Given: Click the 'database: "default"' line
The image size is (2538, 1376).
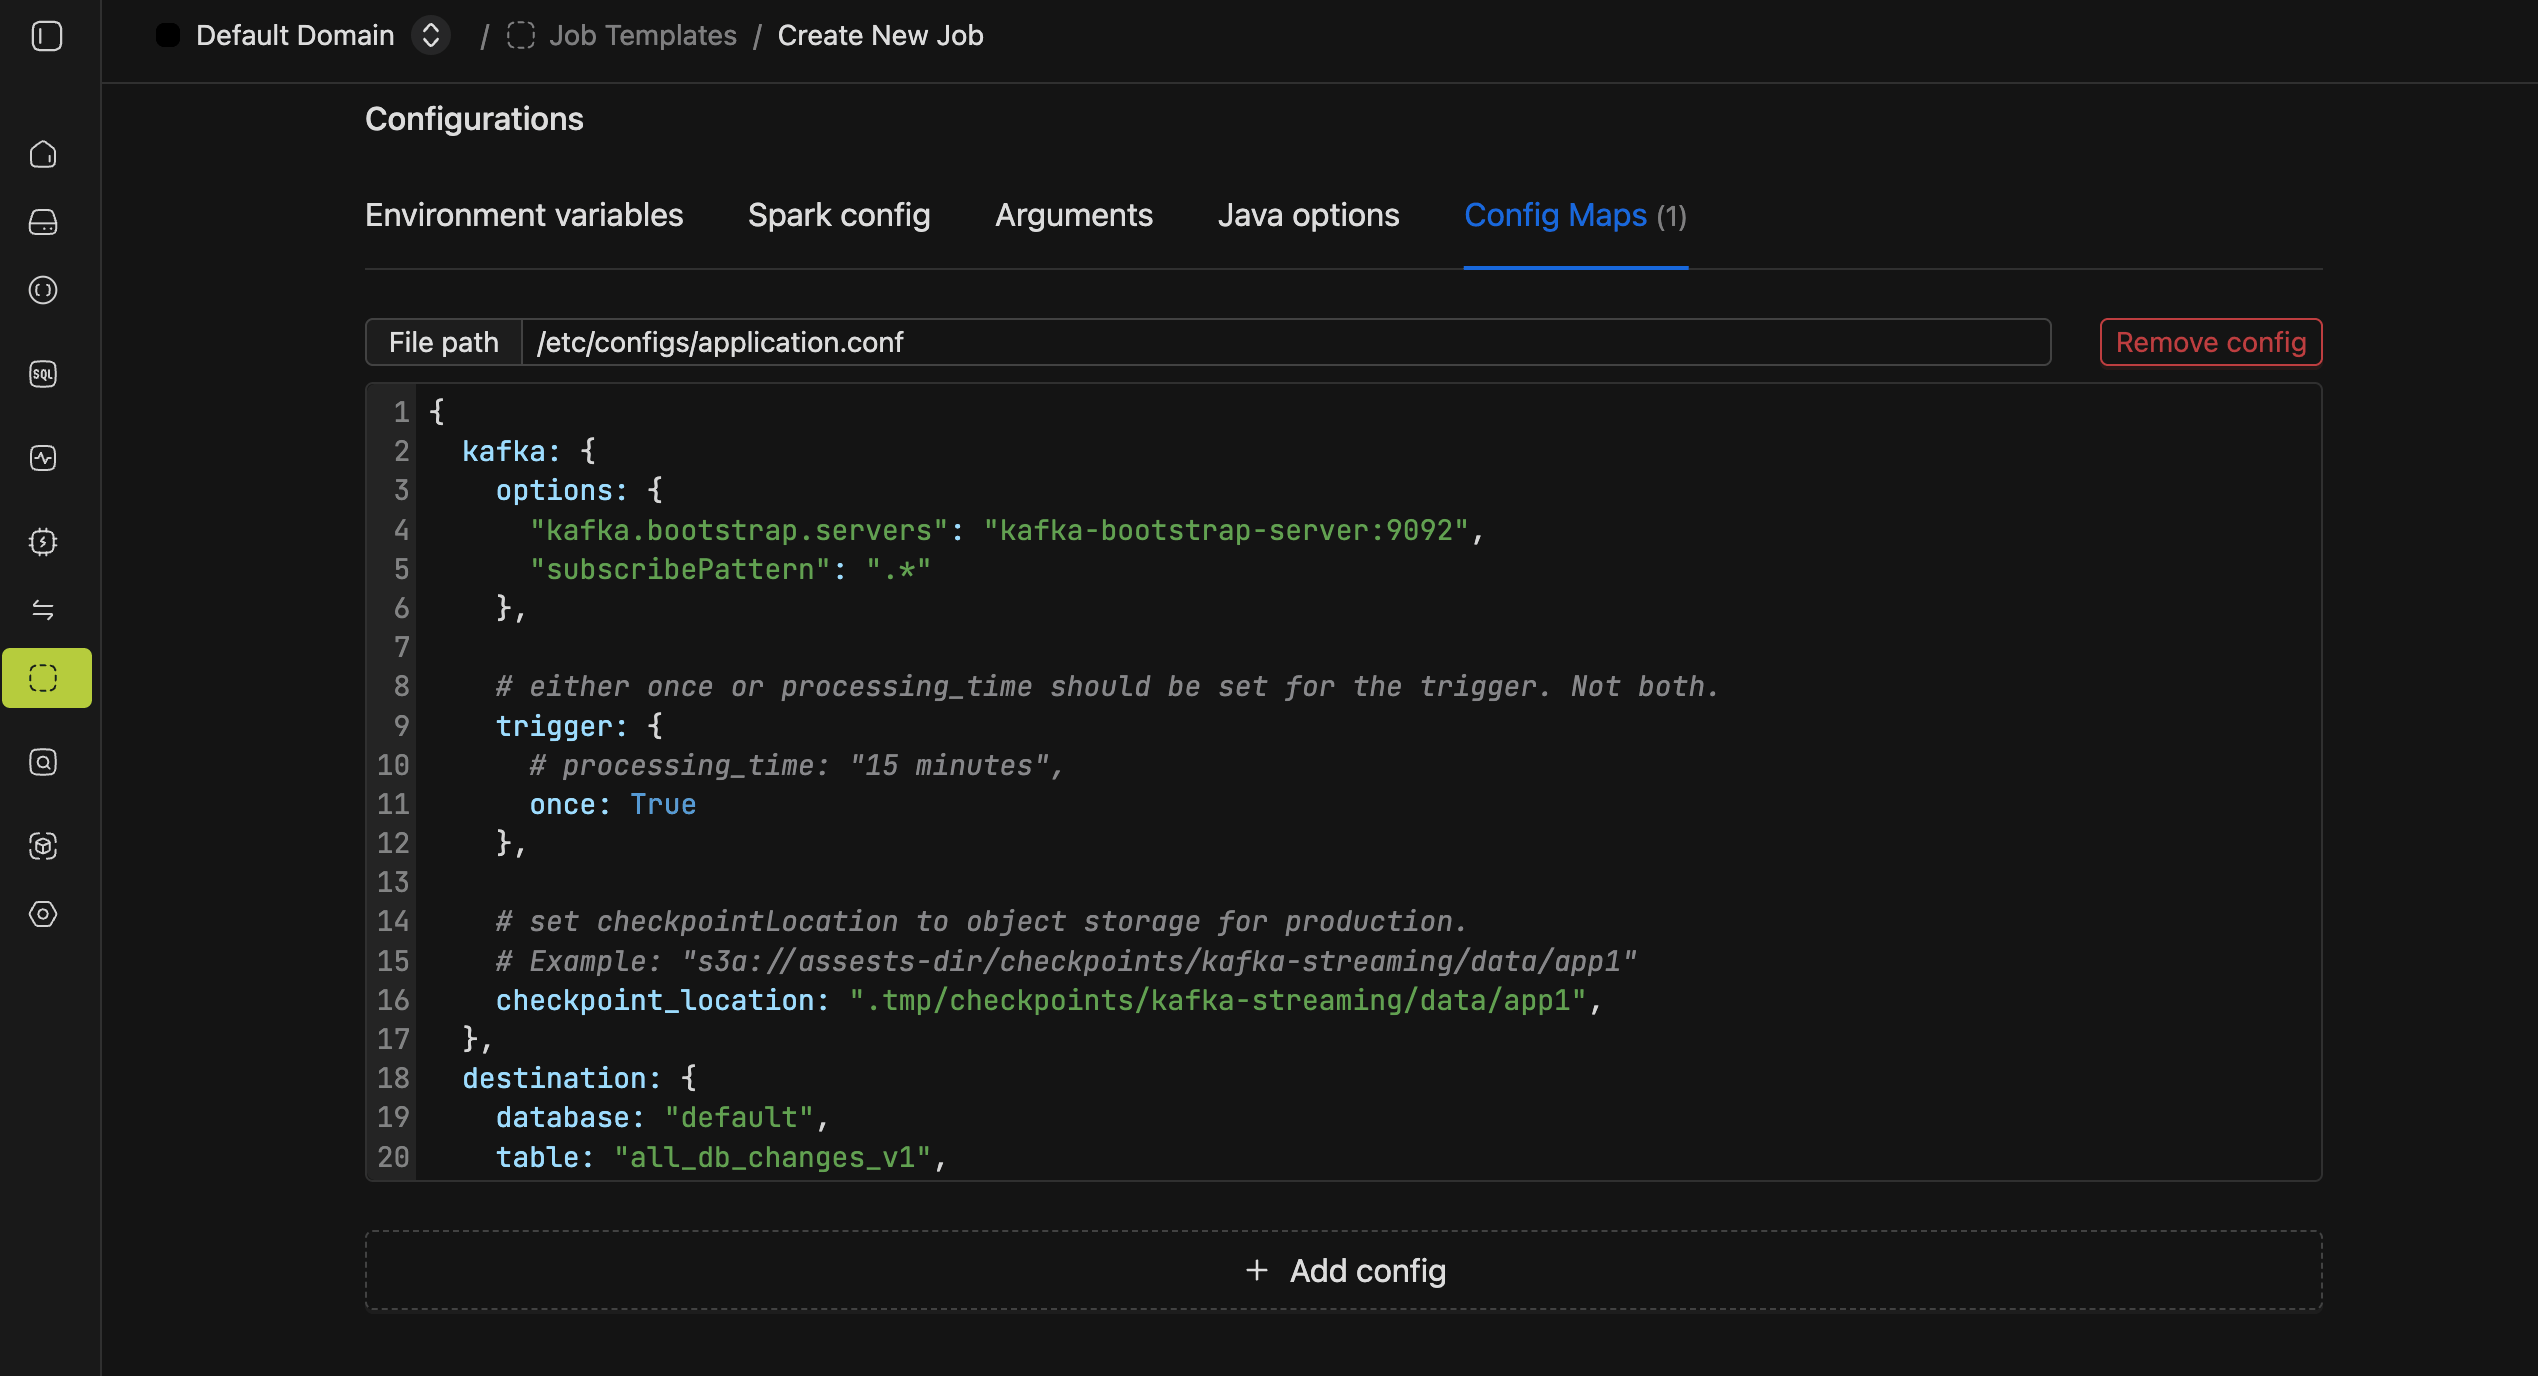Looking at the screenshot, I should (x=662, y=1117).
